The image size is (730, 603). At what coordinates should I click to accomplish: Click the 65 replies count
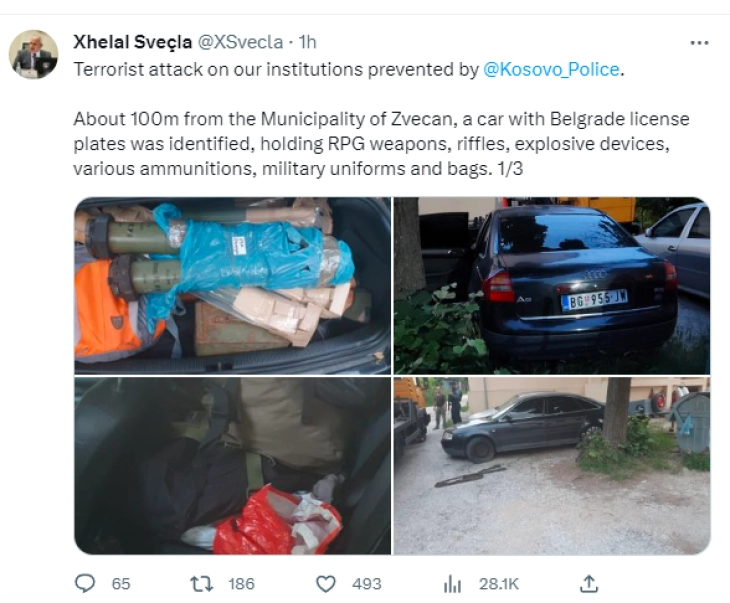[121, 584]
